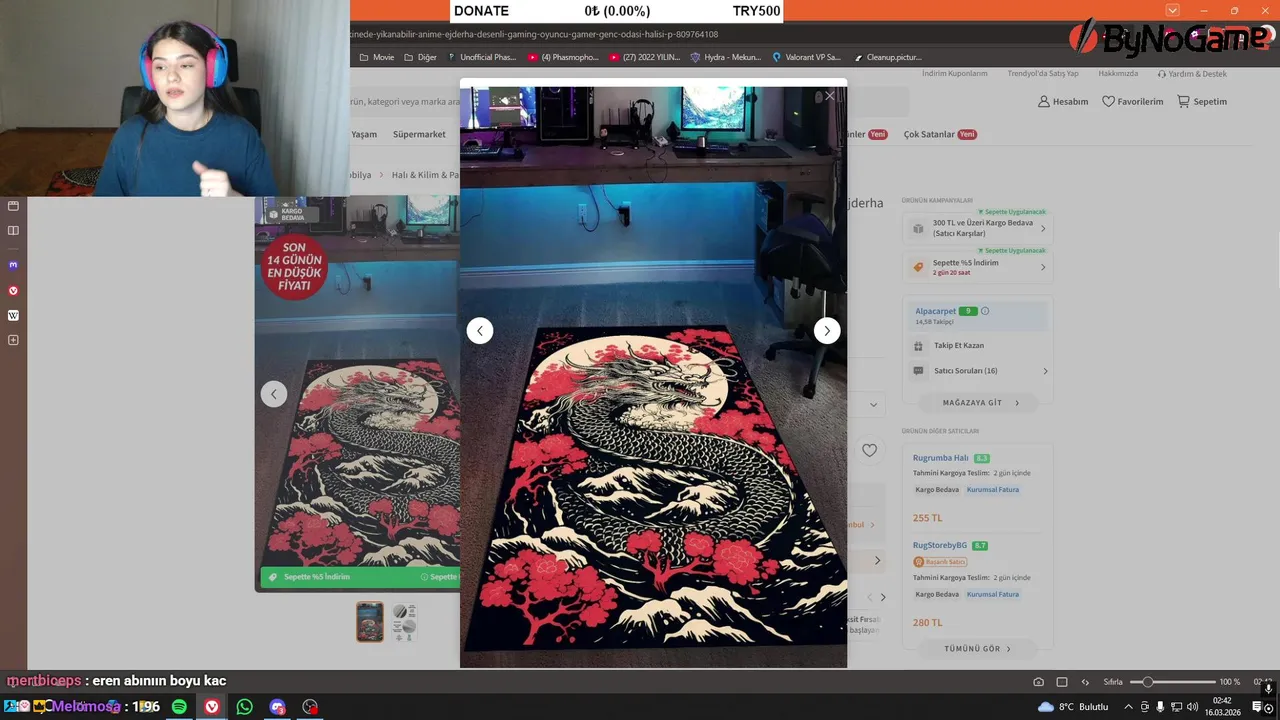The height and width of the screenshot is (720, 1280).
Task: Show hidden system tray icons
Action: coord(1129,707)
